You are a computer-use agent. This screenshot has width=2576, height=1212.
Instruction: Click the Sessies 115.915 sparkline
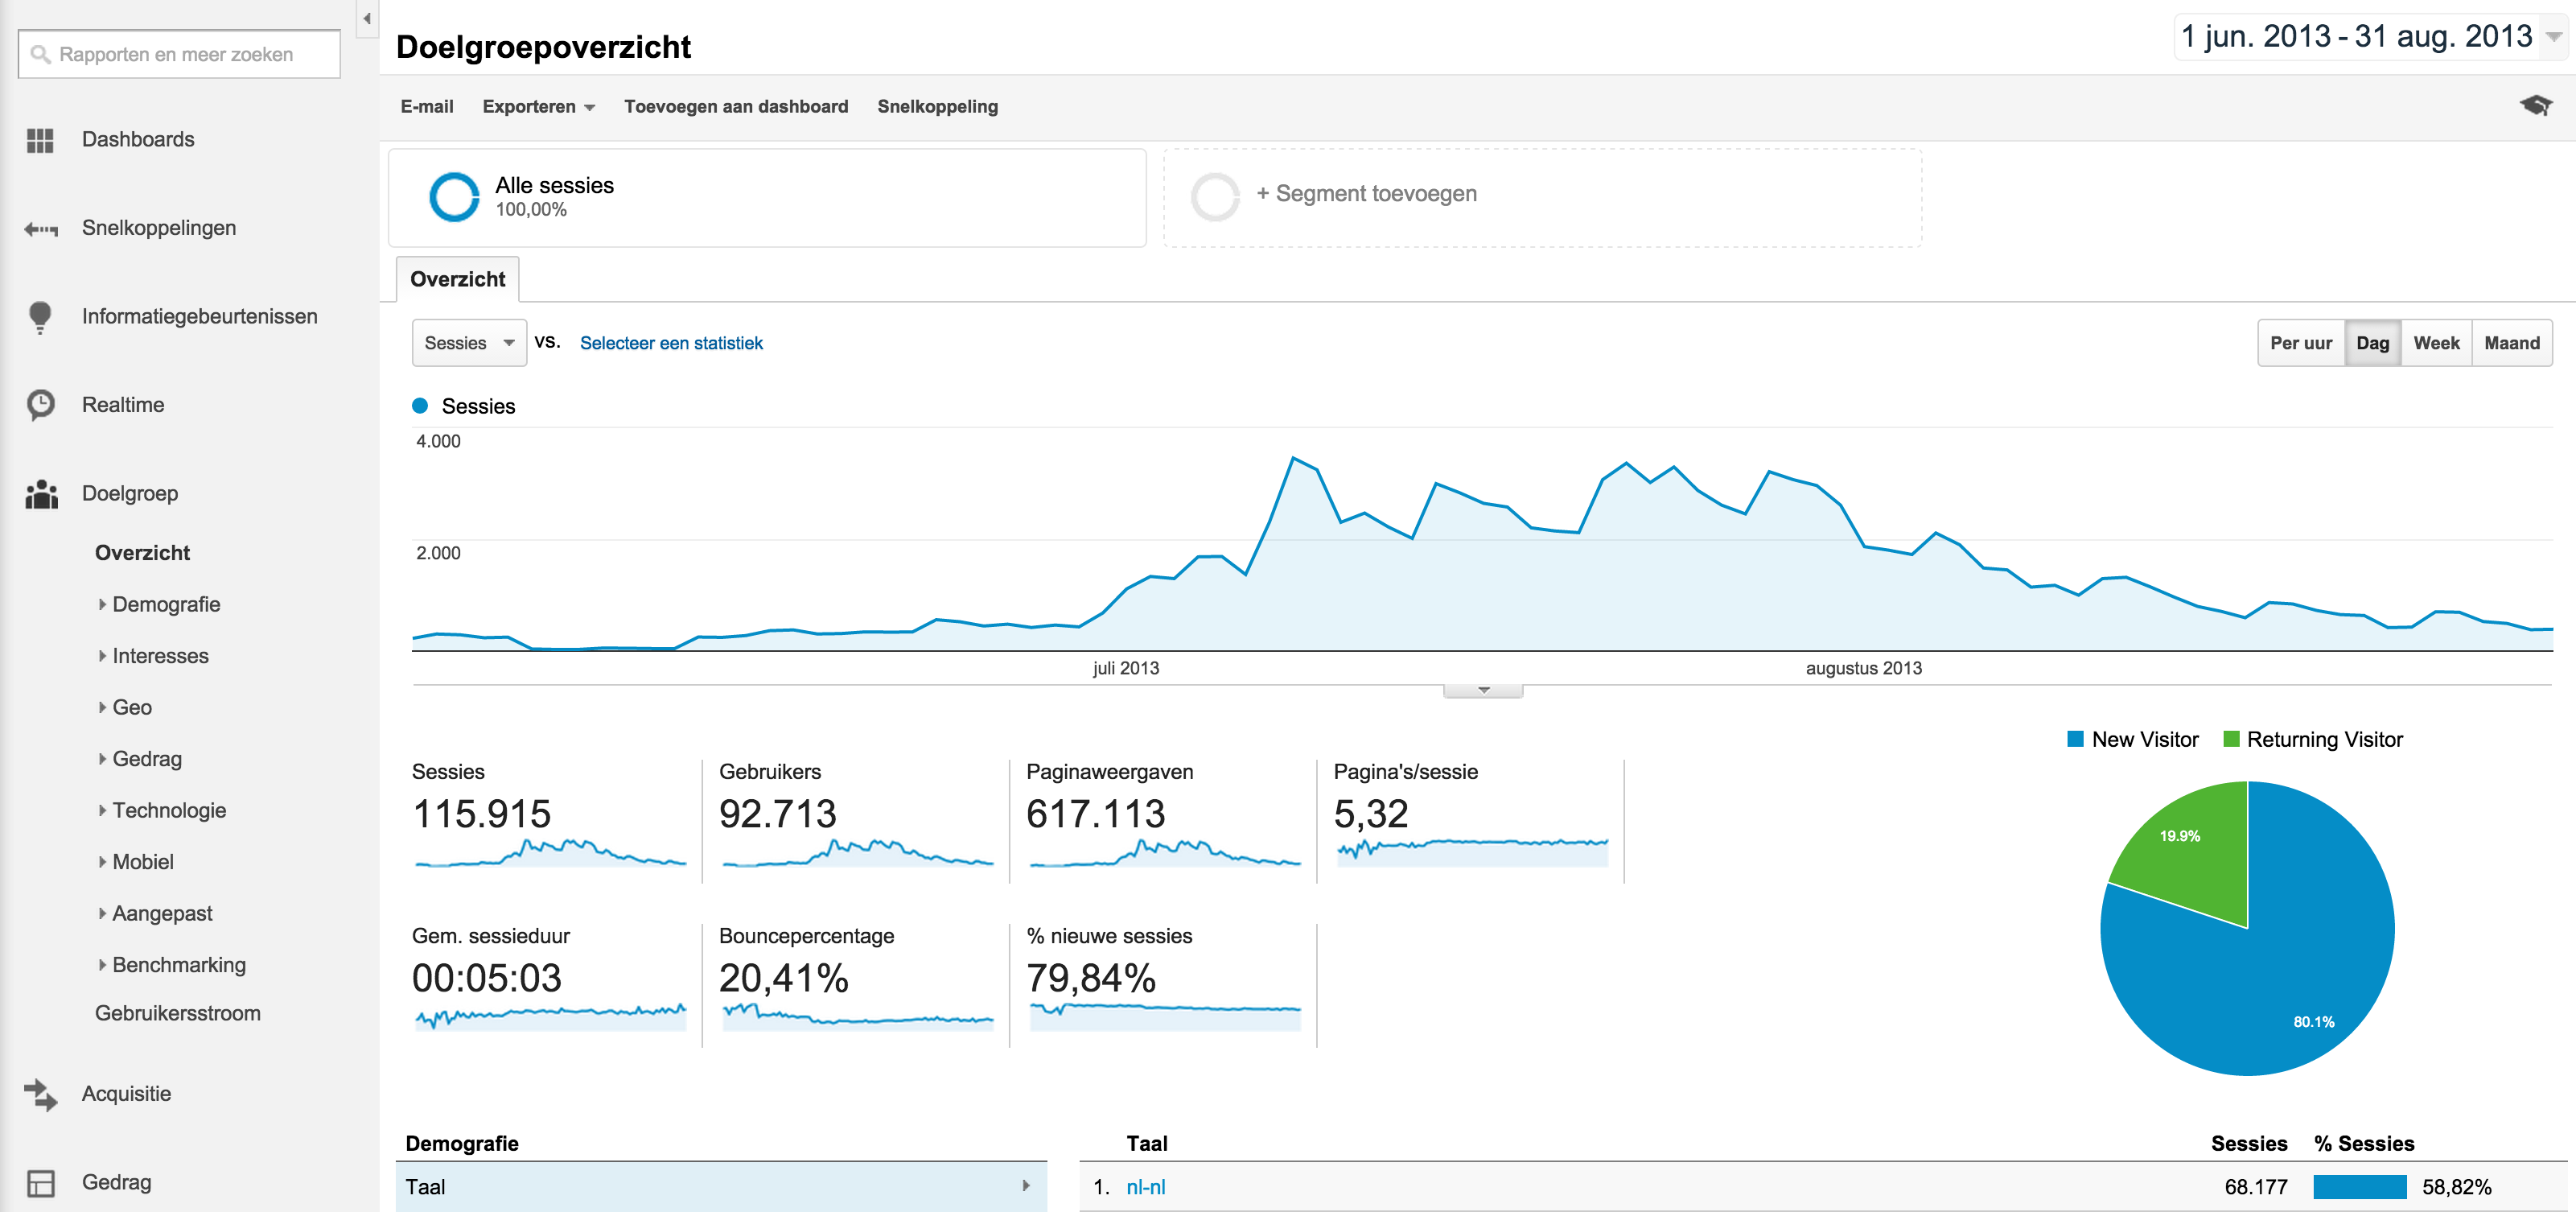coord(550,853)
